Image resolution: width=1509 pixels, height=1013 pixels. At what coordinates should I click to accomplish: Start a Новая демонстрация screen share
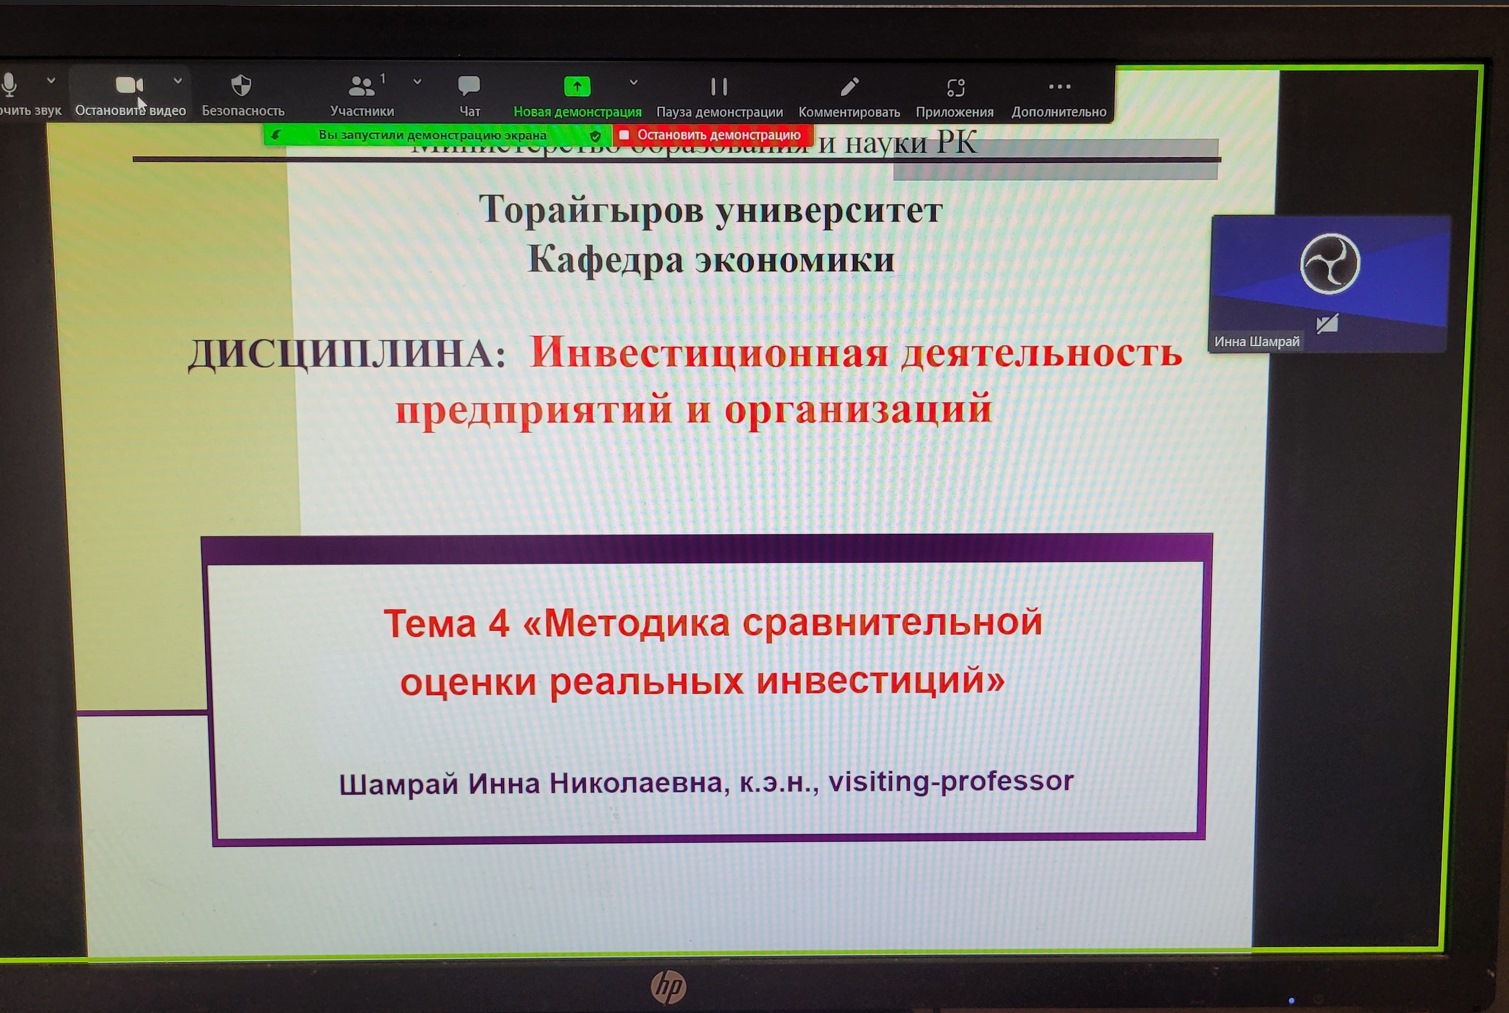pos(577,87)
